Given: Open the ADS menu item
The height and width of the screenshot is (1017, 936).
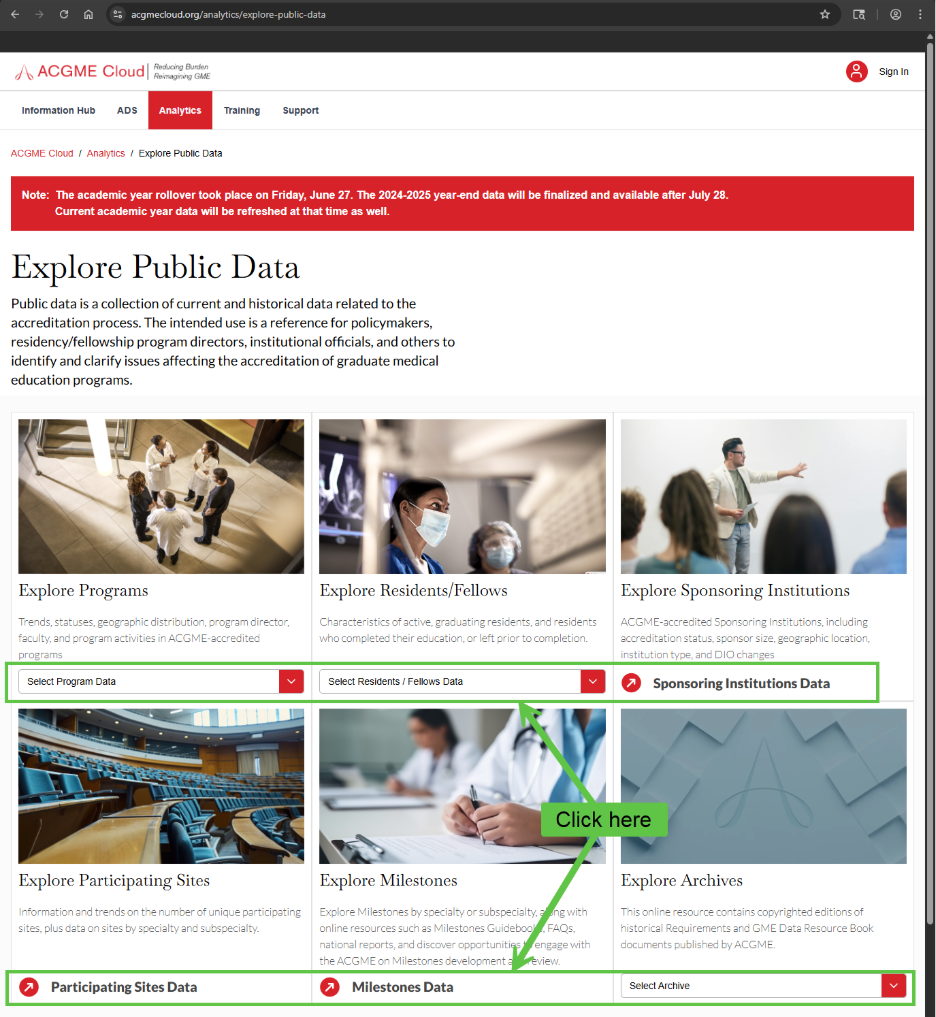Looking at the screenshot, I should pos(127,110).
